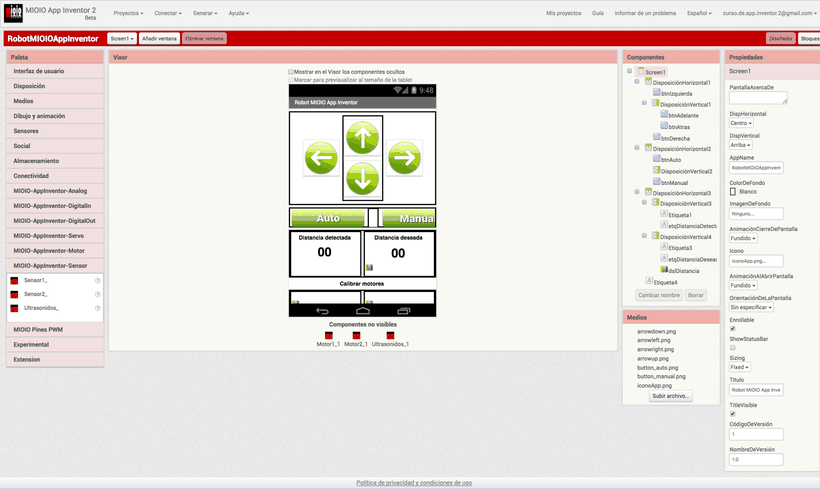The height and width of the screenshot is (489, 820).
Task: Toggle the TitleVisible checkbox
Action: [x=733, y=414]
